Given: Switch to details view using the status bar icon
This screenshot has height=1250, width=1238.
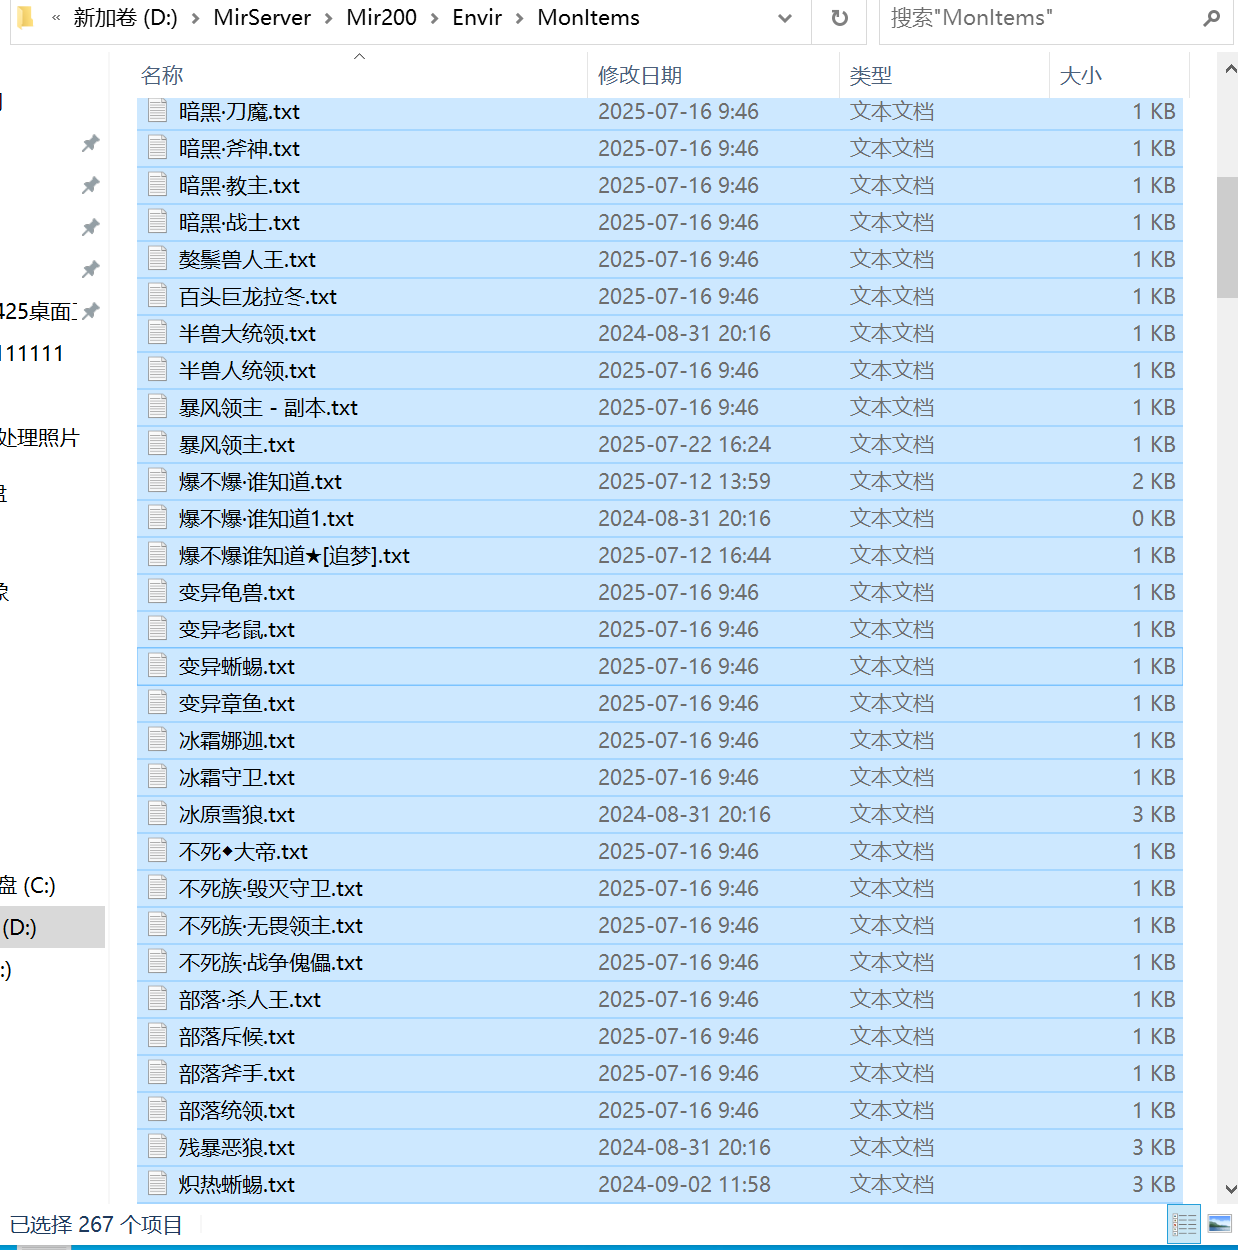Looking at the screenshot, I should 1184,1224.
